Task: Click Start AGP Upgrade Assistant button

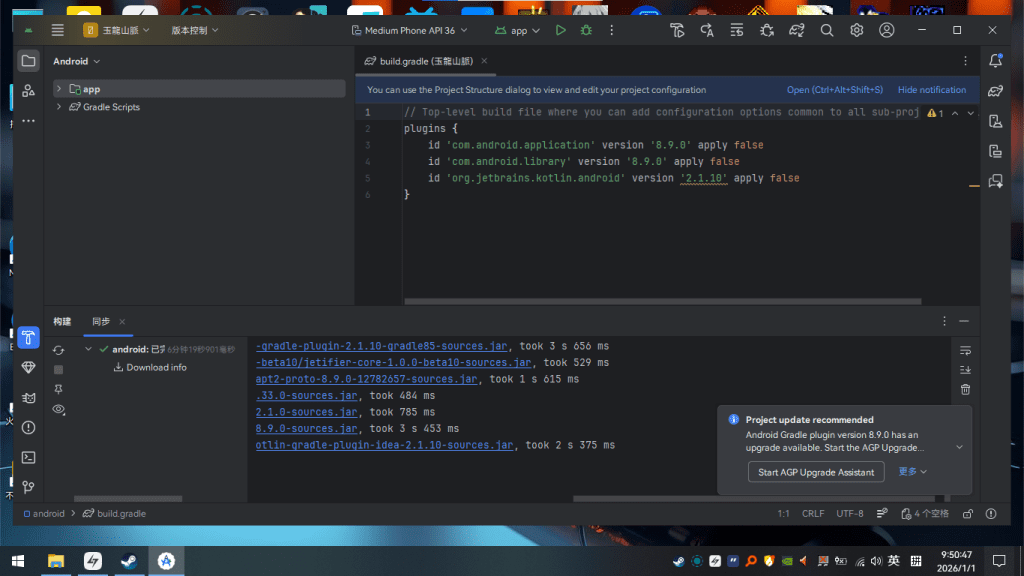Action: pos(816,472)
